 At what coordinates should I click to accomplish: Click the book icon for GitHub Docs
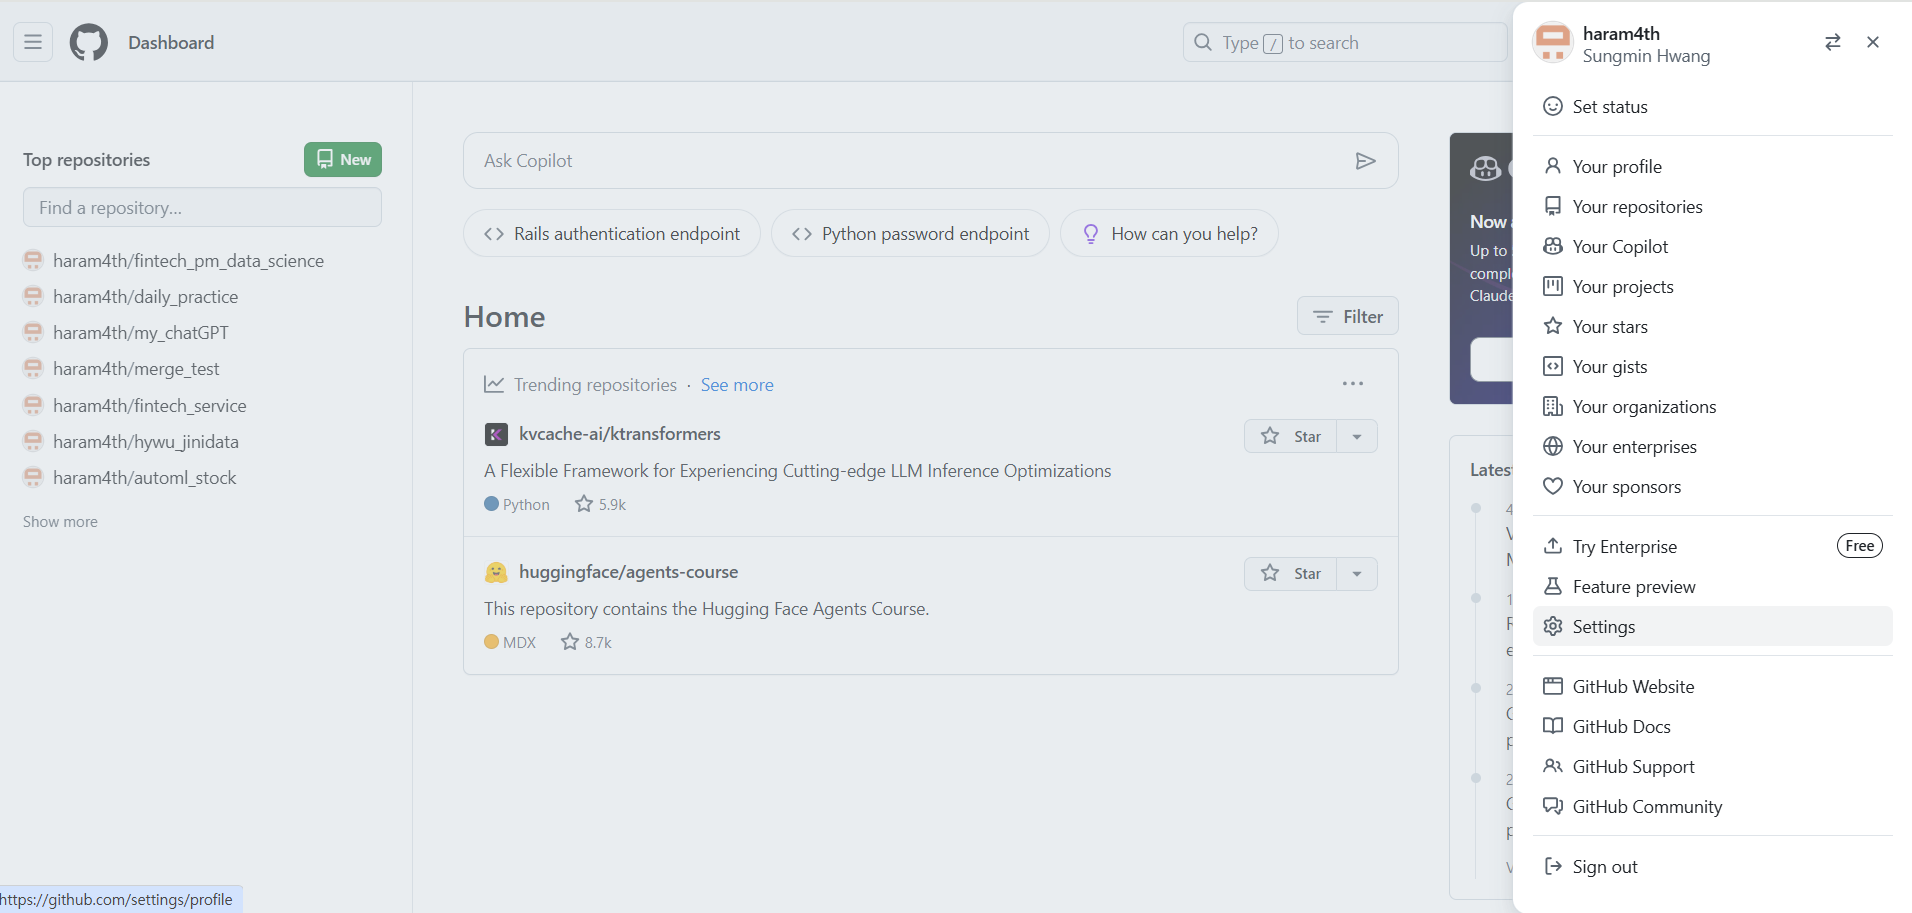[1553, 726]
